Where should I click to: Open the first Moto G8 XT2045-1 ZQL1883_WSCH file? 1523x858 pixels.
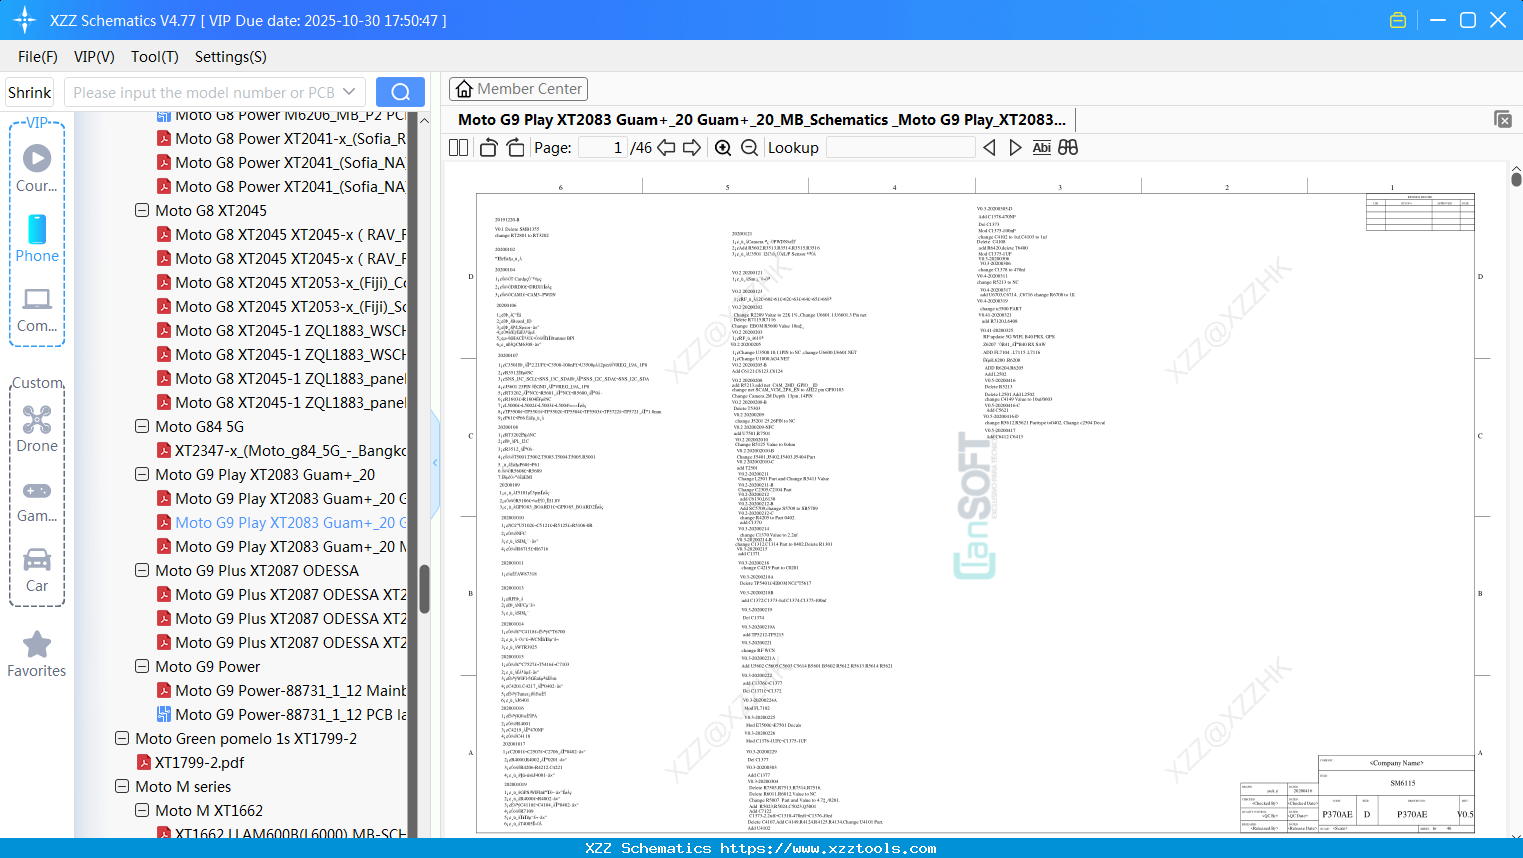[290, 330]
